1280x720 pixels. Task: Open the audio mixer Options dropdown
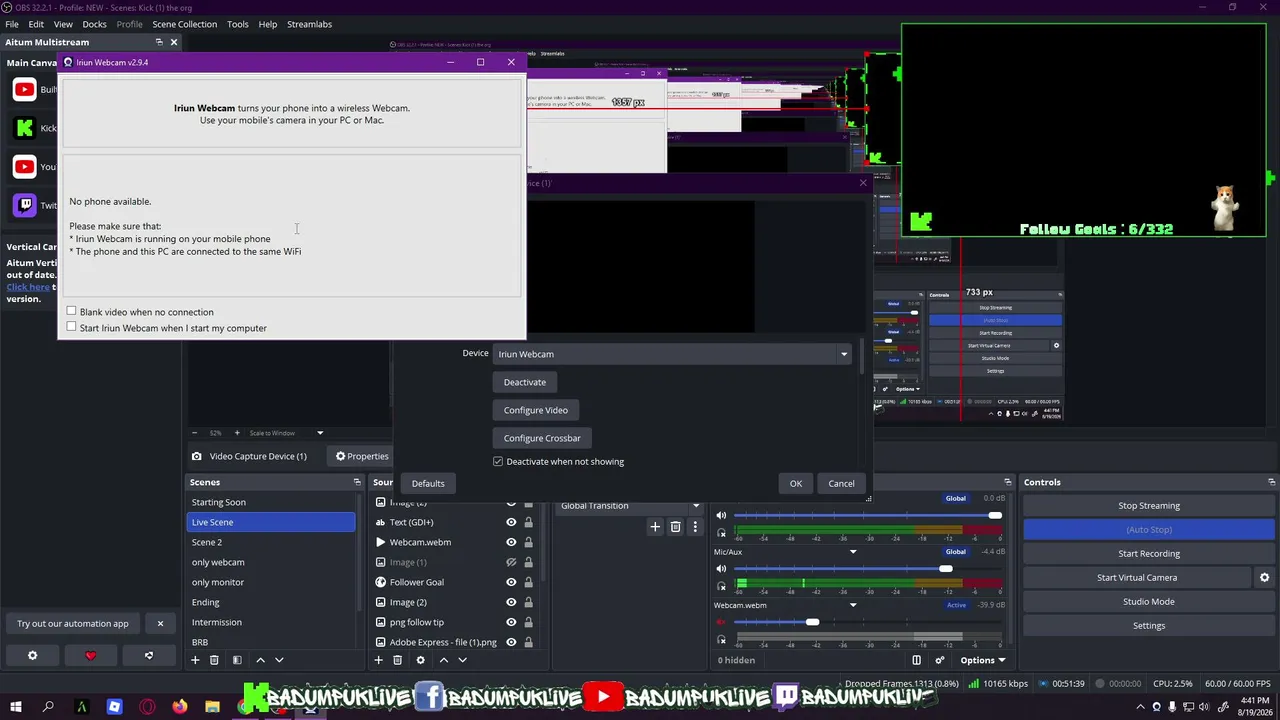coord(982,660)
